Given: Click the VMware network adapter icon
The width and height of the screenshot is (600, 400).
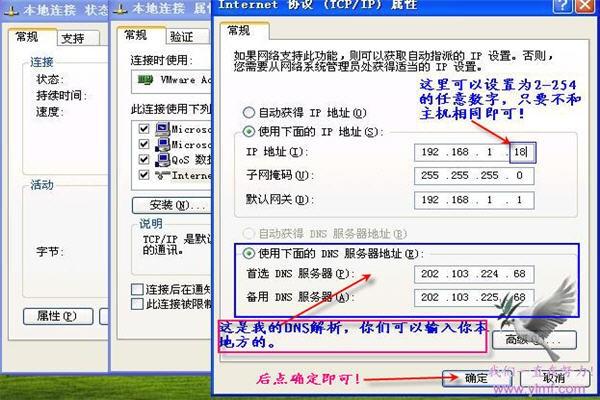Looking at the screenshot, I should (146, 80).
